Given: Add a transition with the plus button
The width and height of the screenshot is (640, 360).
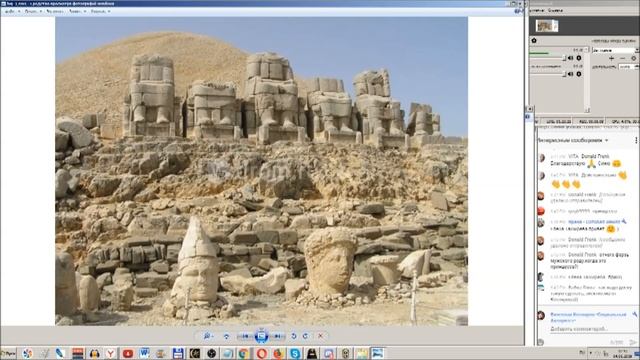Looking at the screenshot, I should (x=611, y=58).
